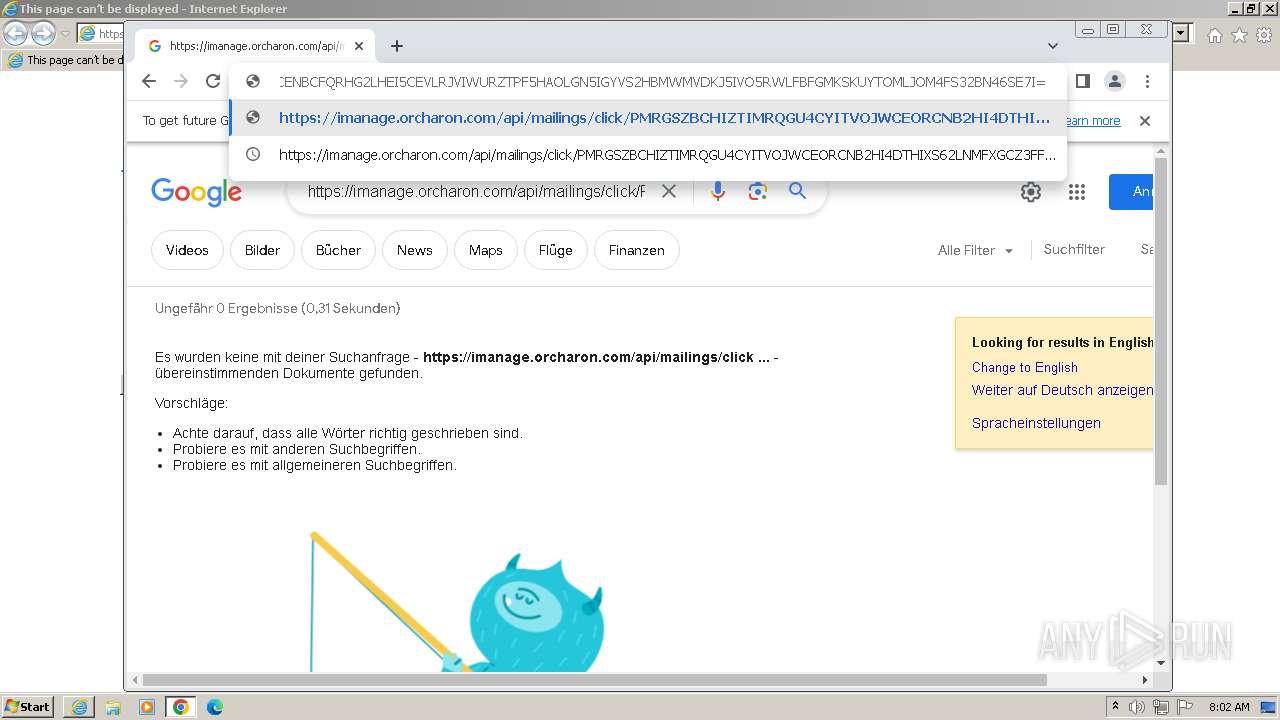Click inside the Google search field
Viewport: 1280px width, 720px height.
point(476,191)
